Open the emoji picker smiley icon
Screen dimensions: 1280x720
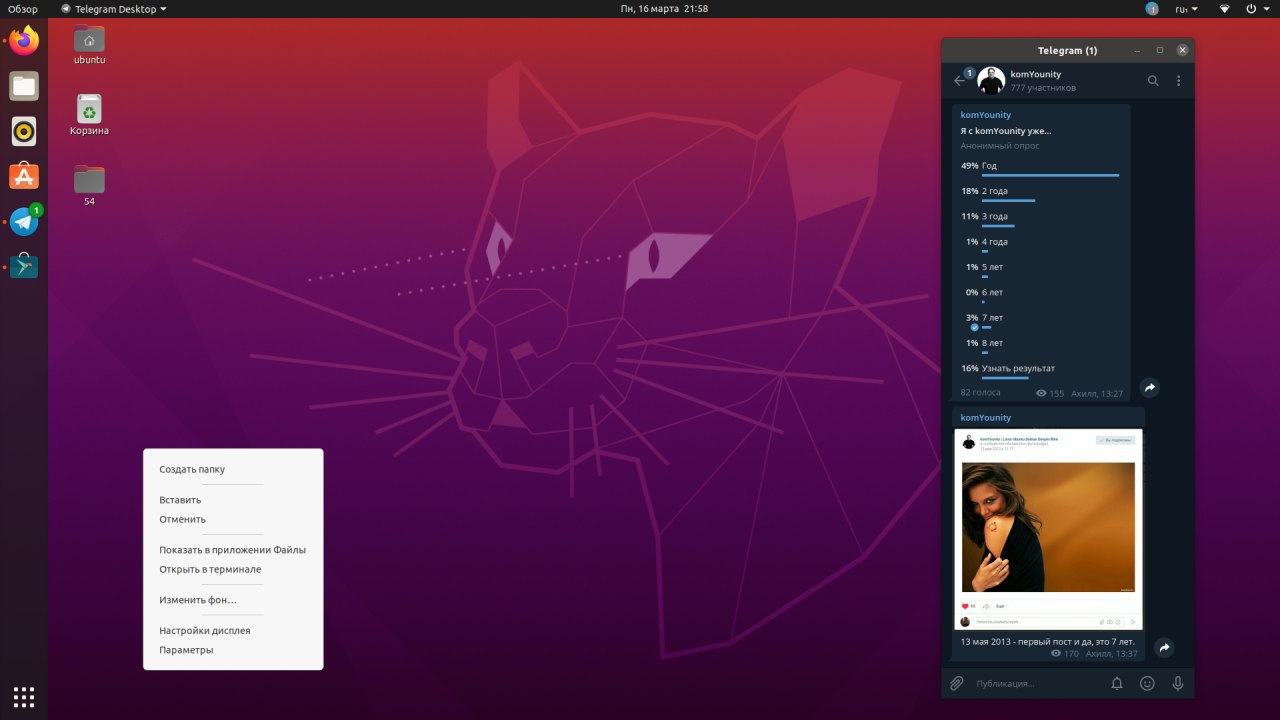pyautogui.click(x=1148, y=683)
